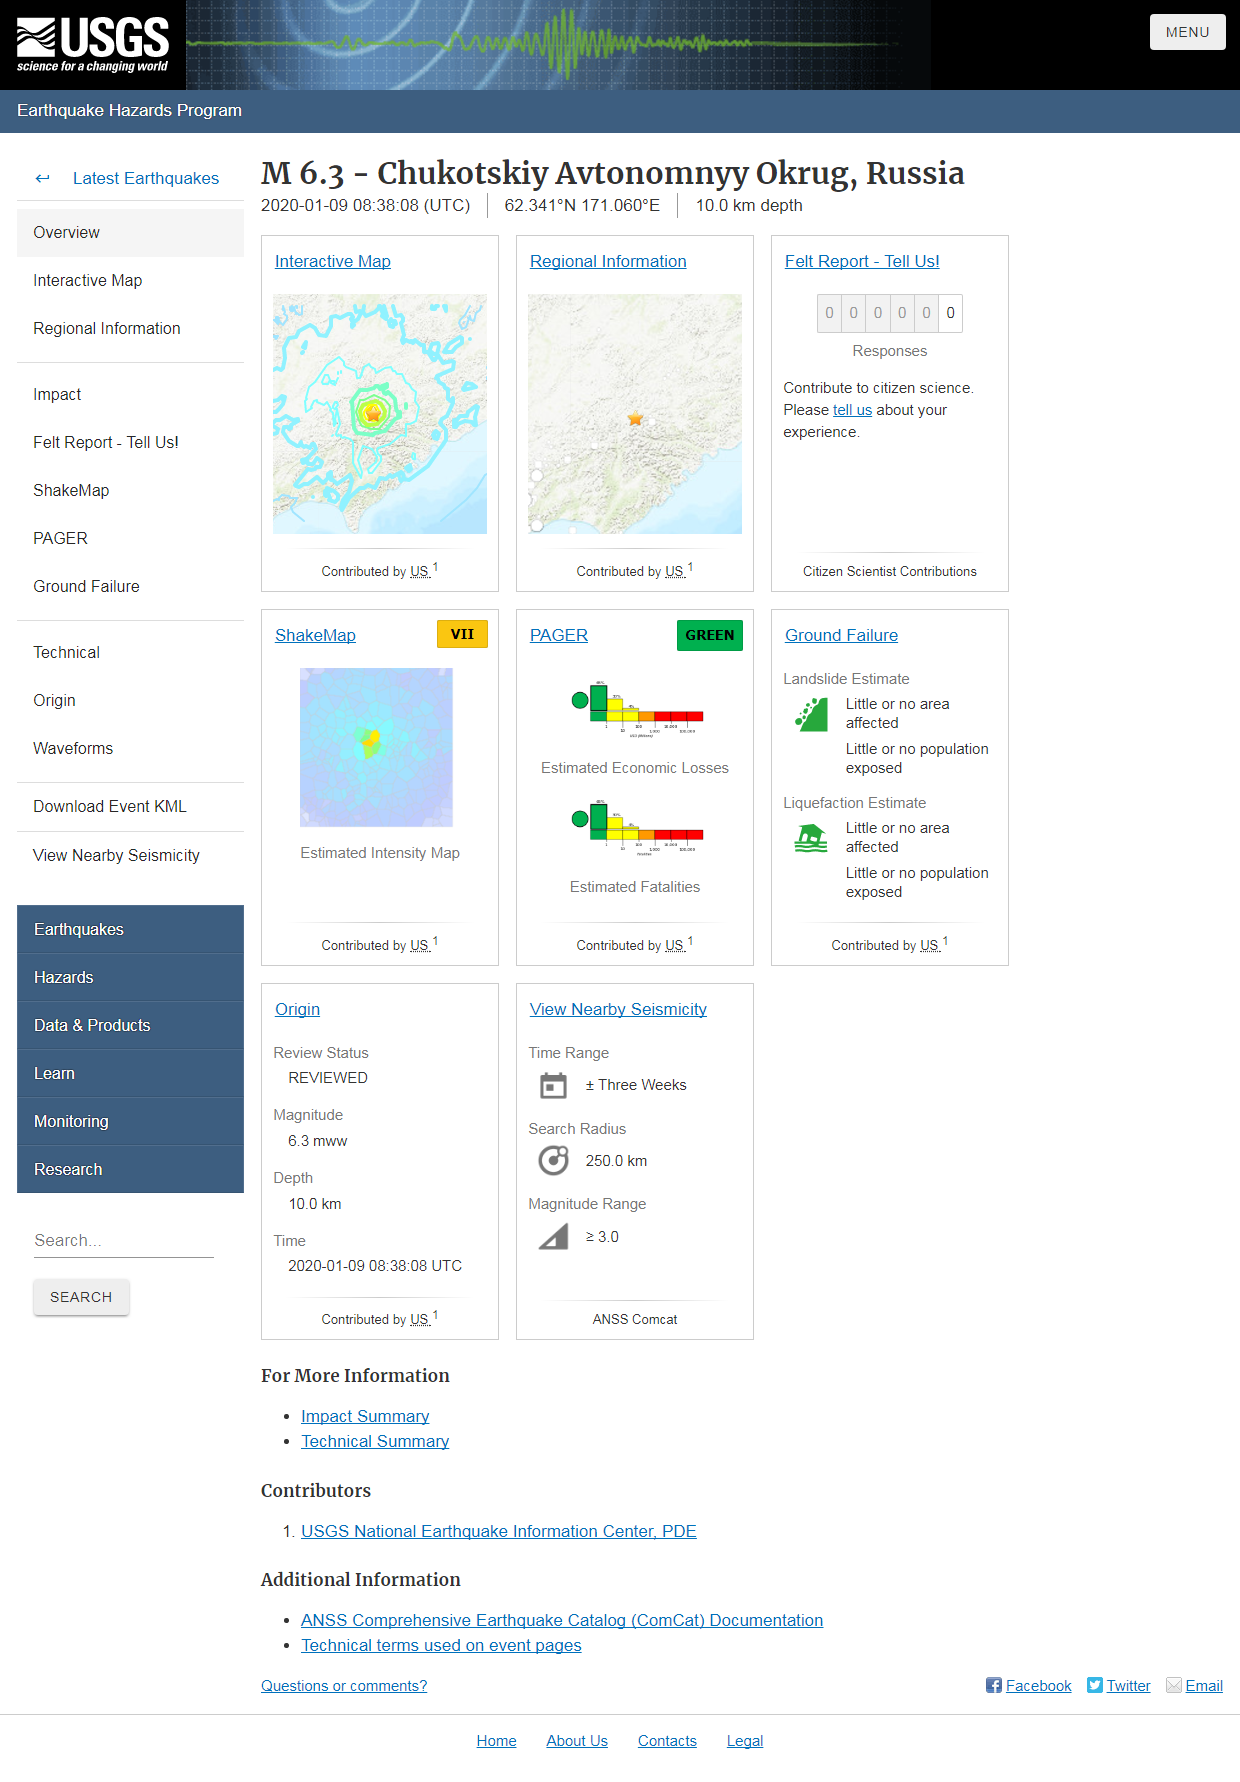Image resolution: width=1240 pixels, height=1782 pixels.
Task: Open the Interactive Map thumbnail image
Action: pos(380,414)
